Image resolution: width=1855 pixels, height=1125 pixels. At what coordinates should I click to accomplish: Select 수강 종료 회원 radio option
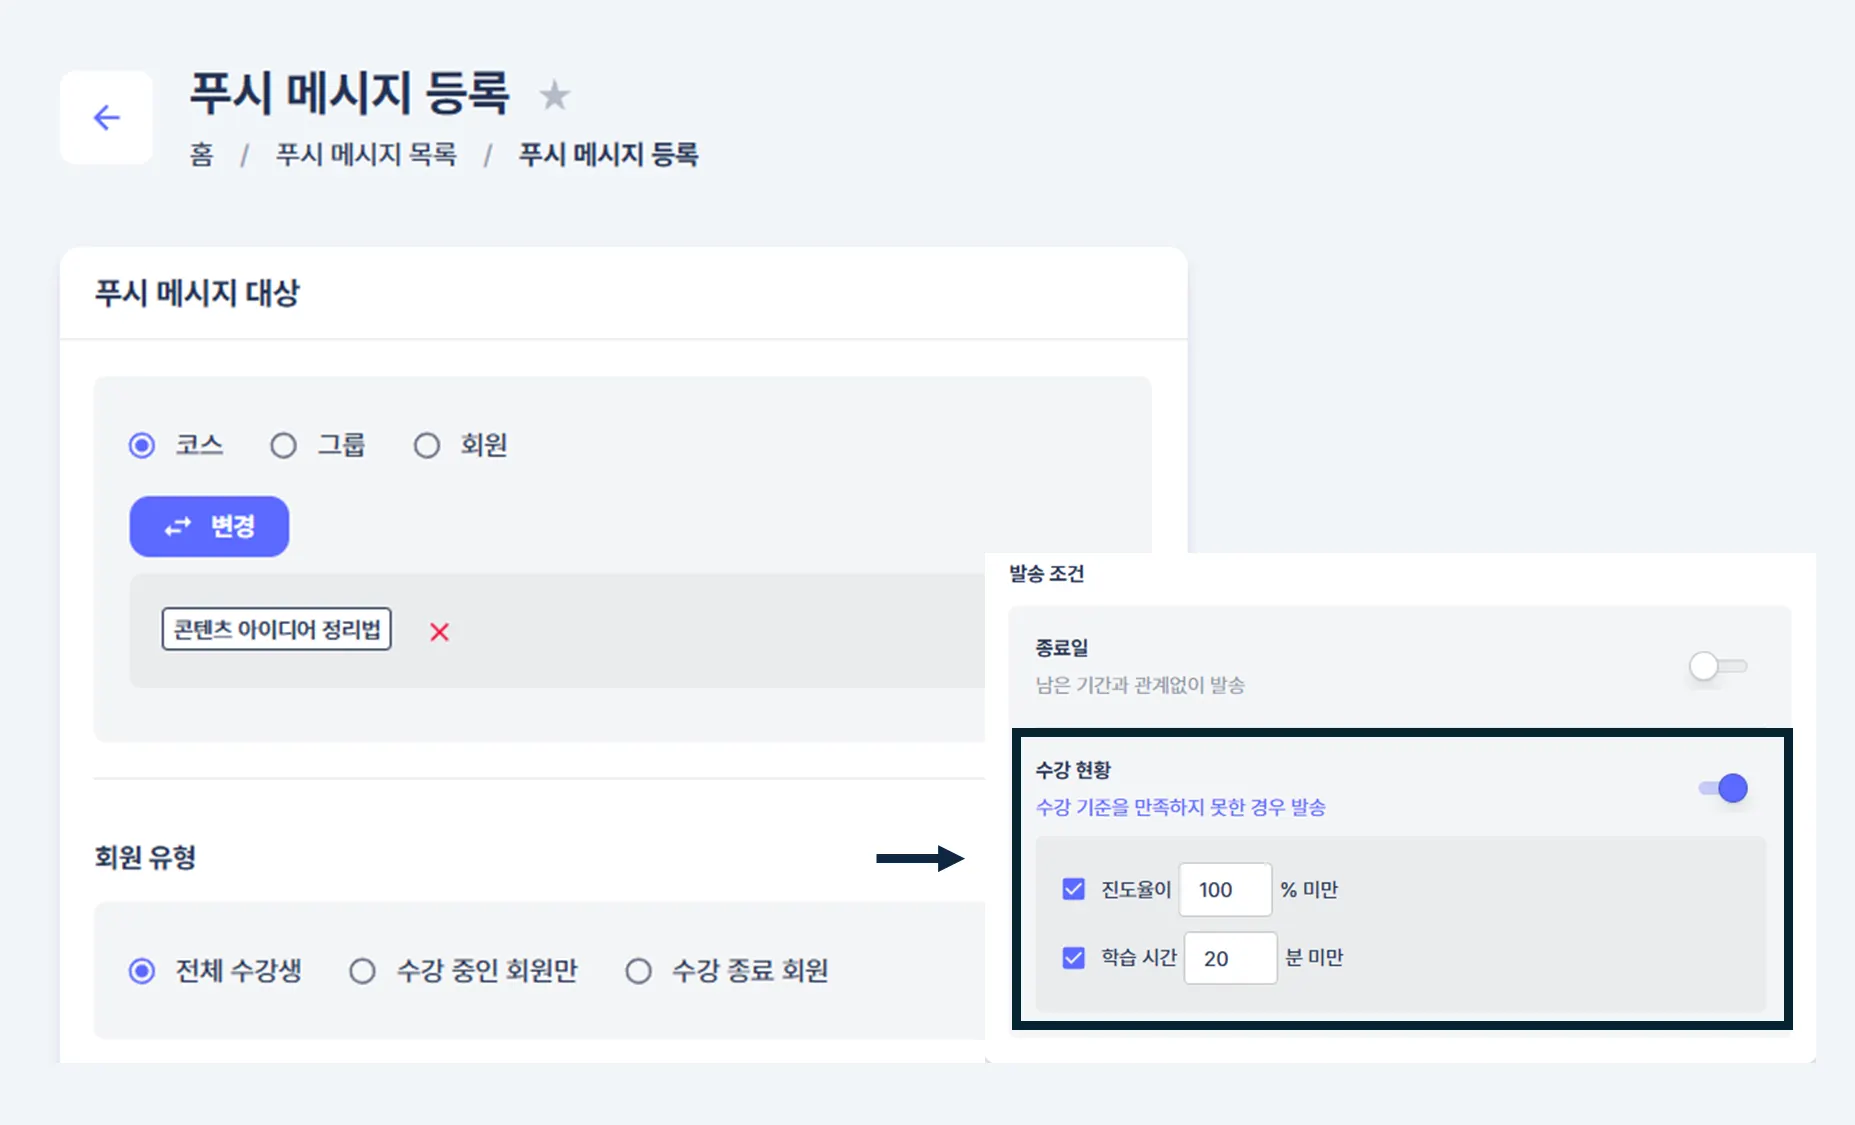coord(638,971)
